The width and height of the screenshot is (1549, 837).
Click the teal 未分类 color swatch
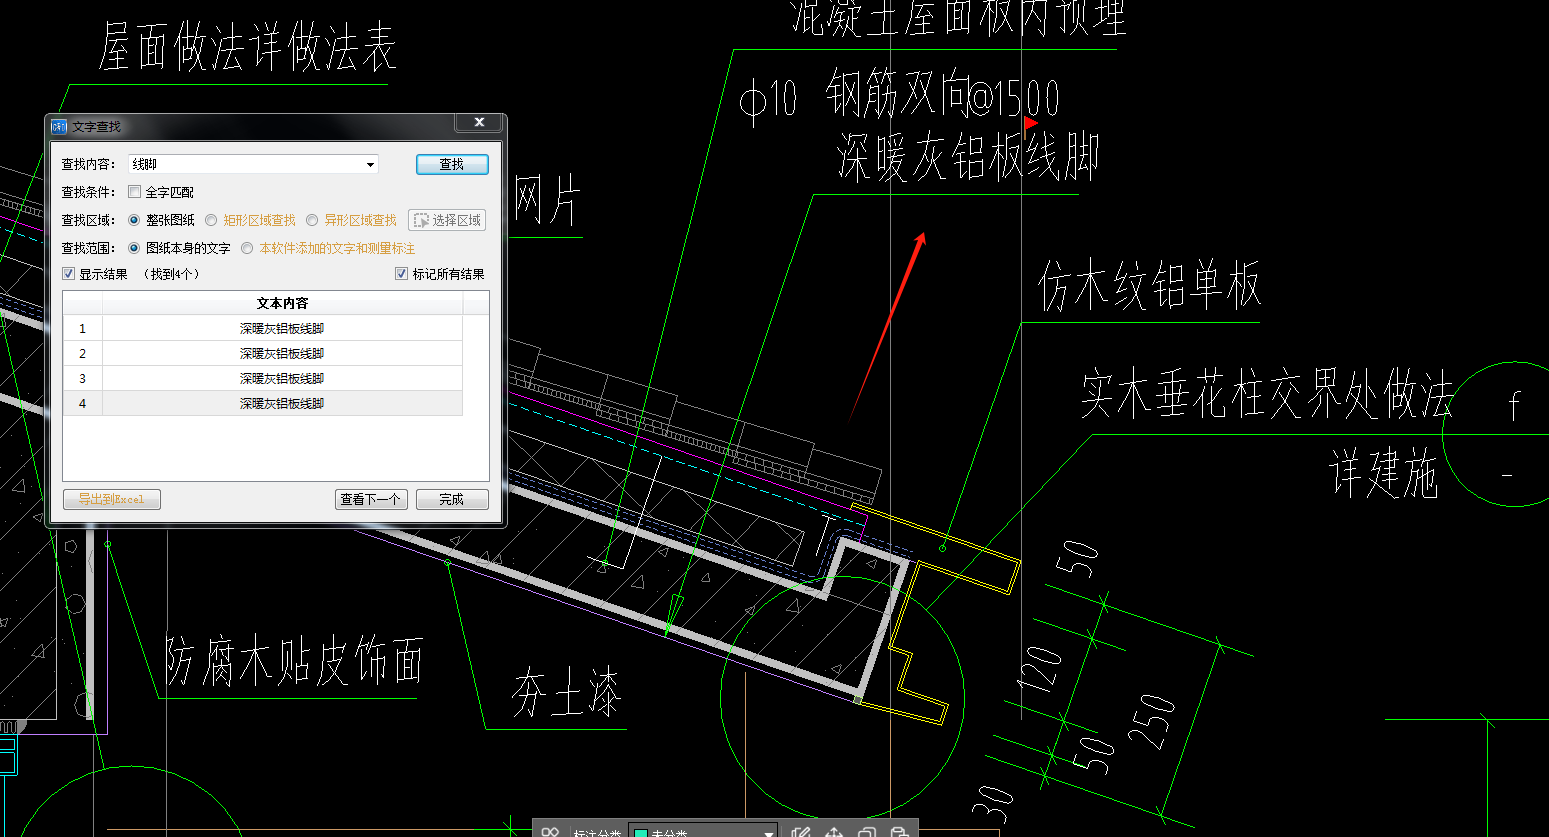click(641, 832)
